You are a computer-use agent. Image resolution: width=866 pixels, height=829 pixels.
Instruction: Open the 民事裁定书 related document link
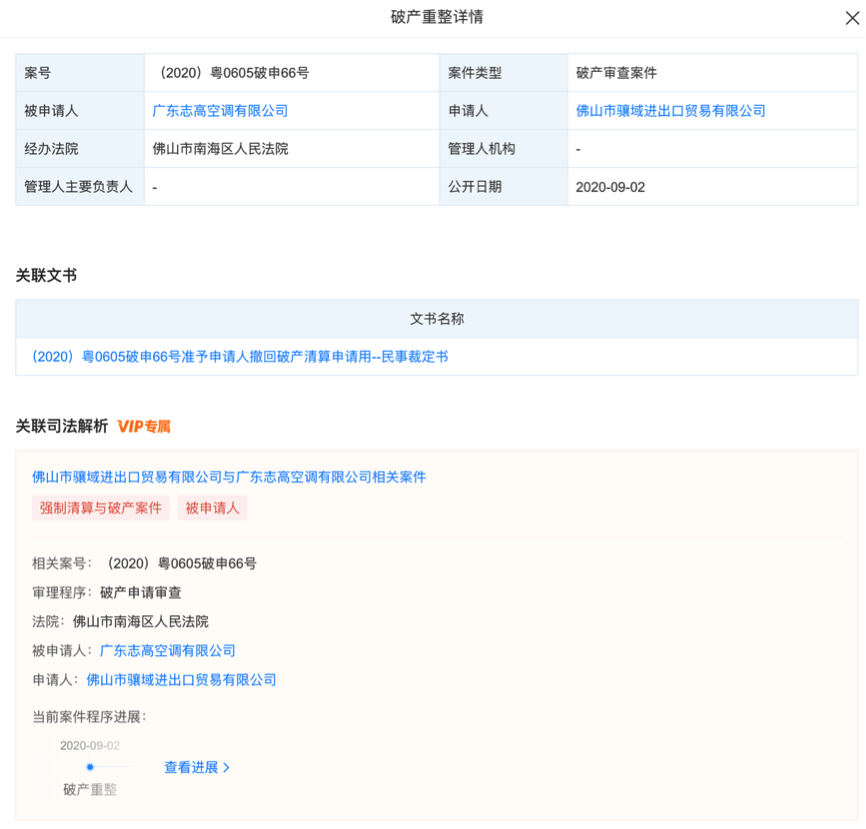tap(240, 357)
